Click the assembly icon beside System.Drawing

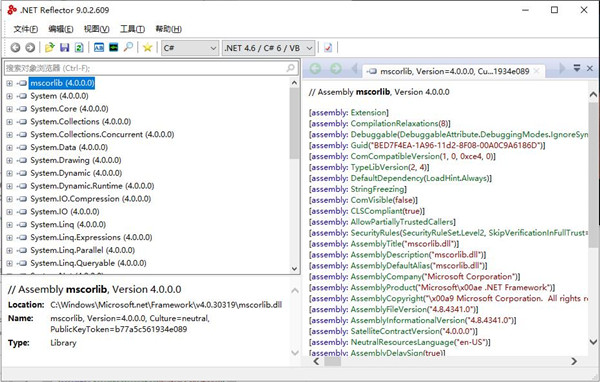23,160
